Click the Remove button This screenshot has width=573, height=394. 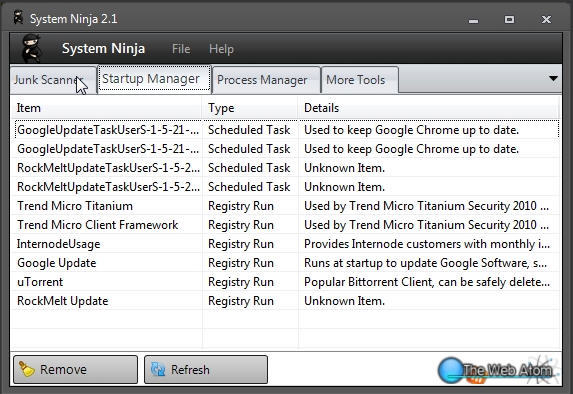pyautogui.click(x=75, y=370)
